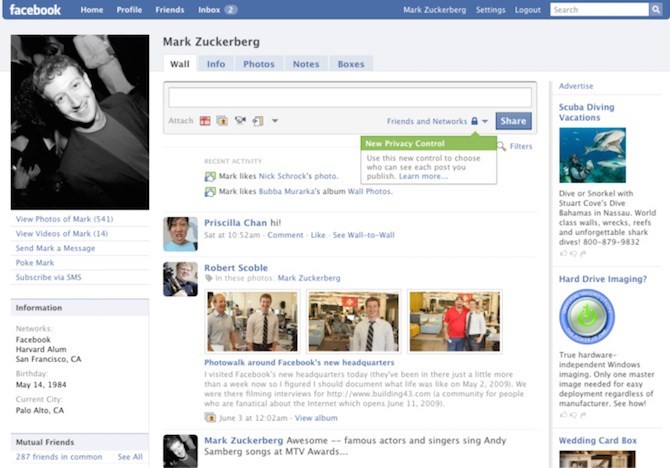Open first photowalk photo with two men

pyautogui.click(x=253, y=321)
